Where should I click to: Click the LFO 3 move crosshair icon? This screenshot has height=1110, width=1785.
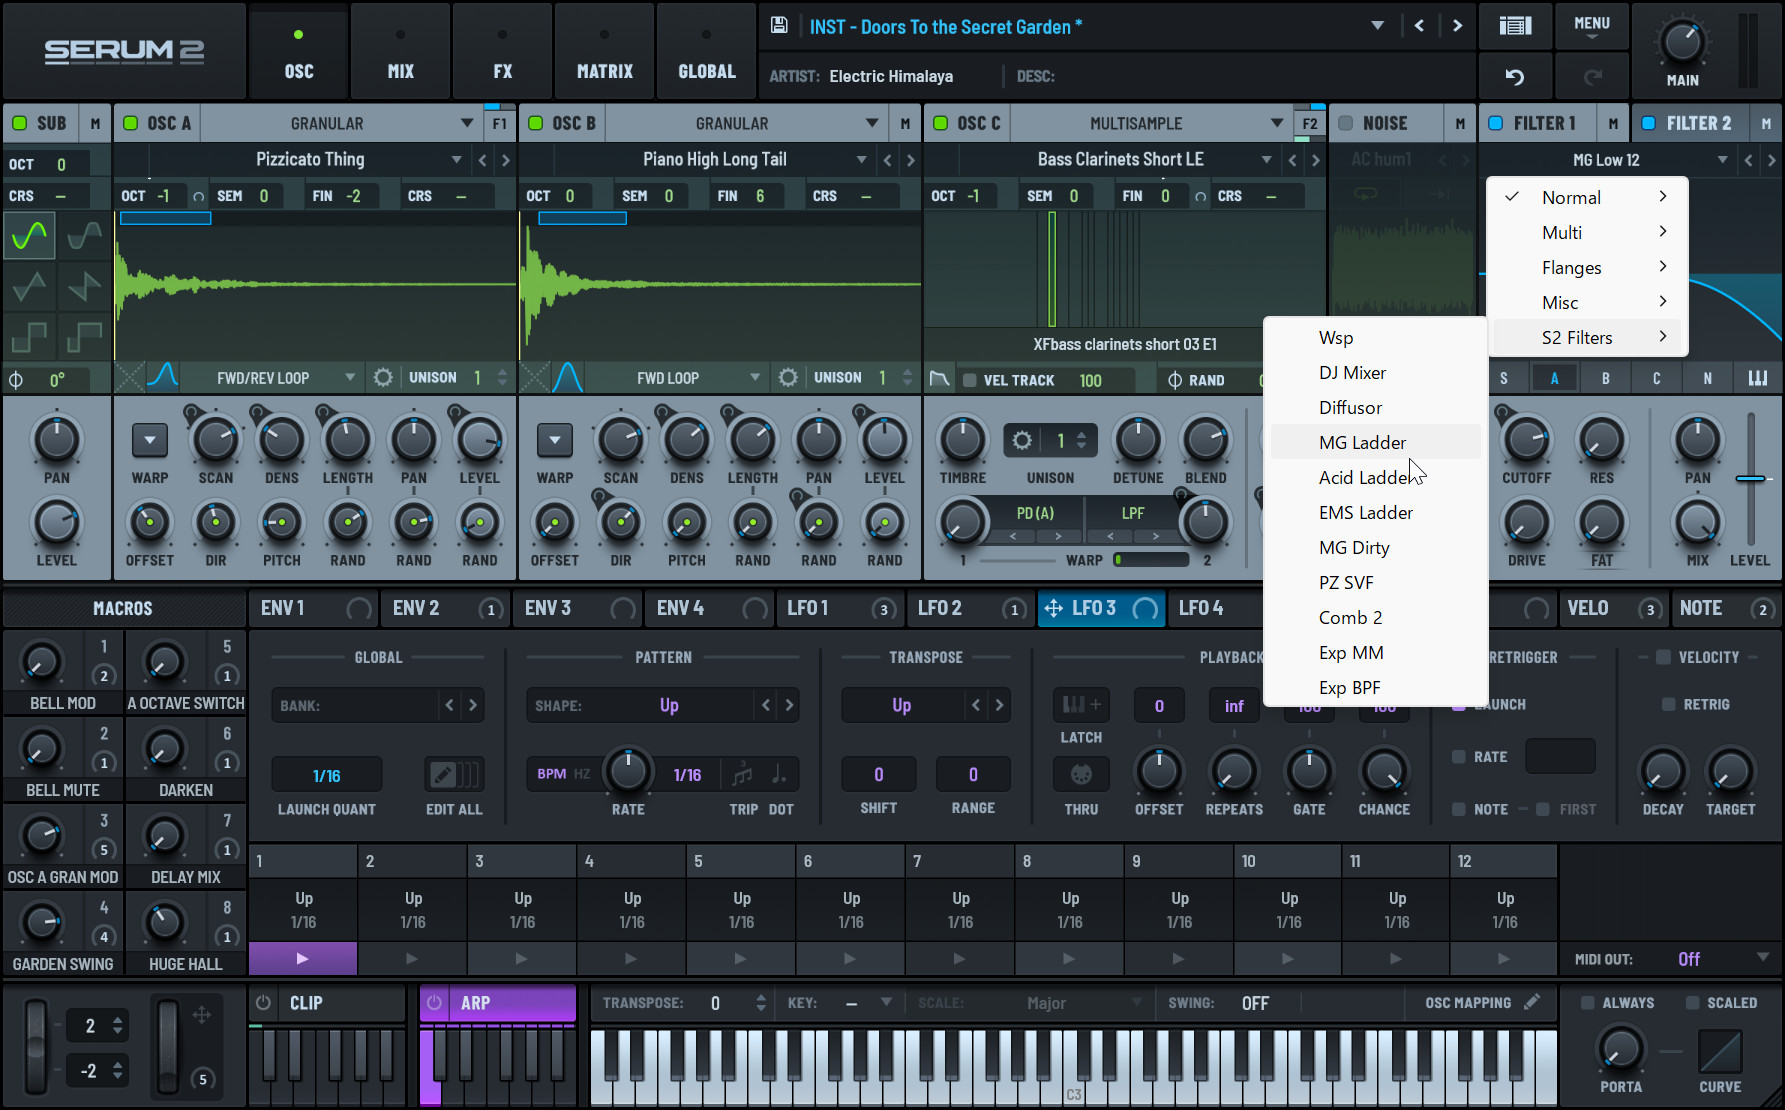tap(1053, 608)
